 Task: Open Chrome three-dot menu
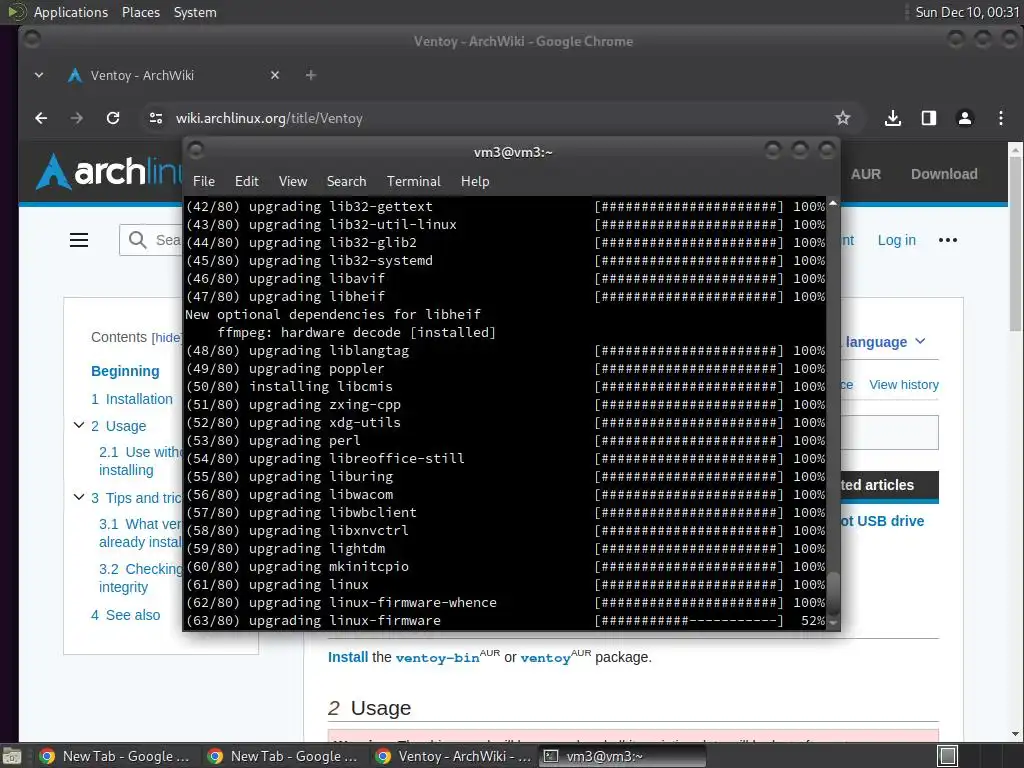(x=1000, y=118)
